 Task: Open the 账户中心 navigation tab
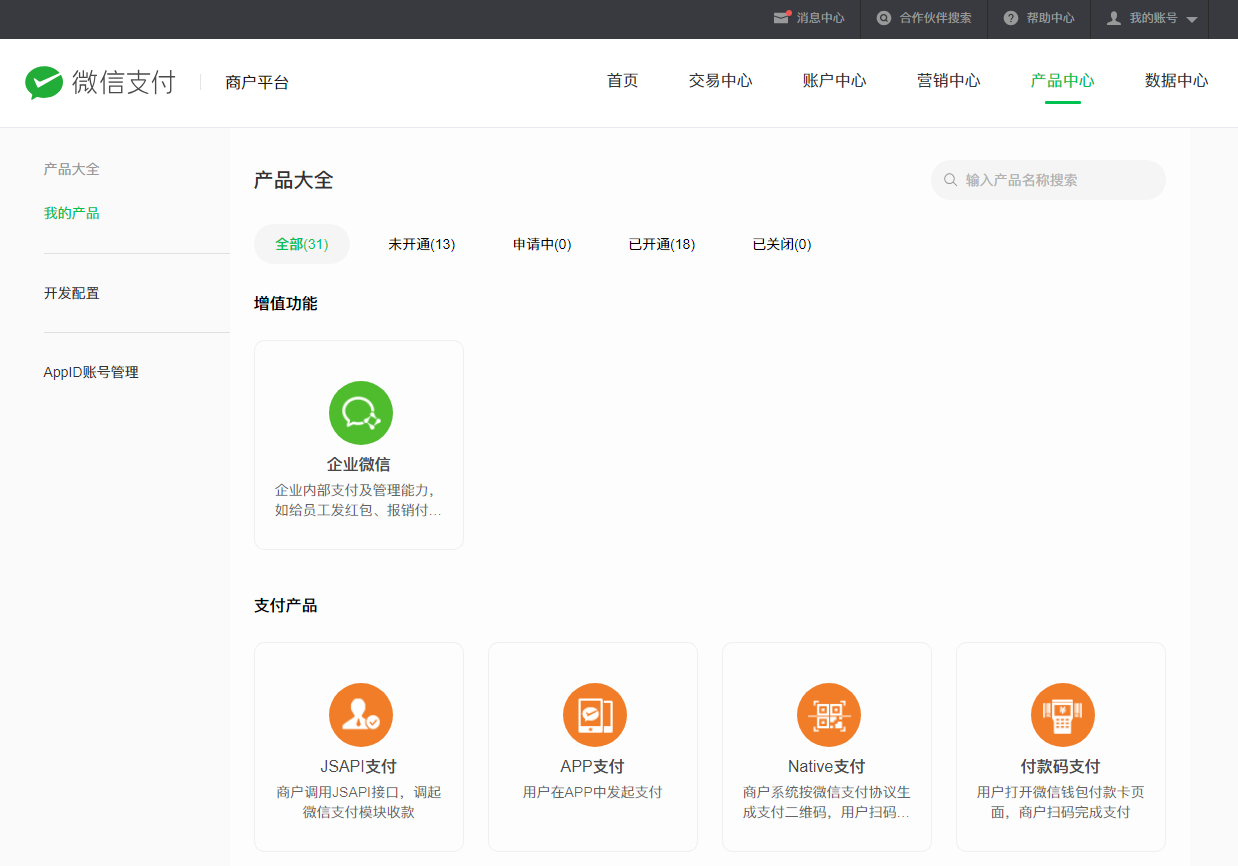pyautogui.click(x=834, y=81)
